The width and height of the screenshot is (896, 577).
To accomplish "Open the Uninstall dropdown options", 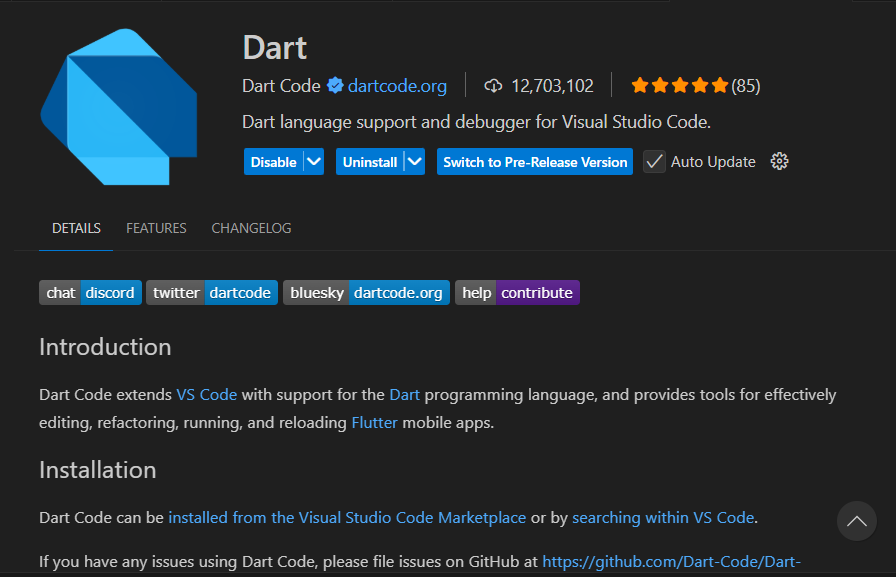I will pyautogui.click(x=413, y=161).
